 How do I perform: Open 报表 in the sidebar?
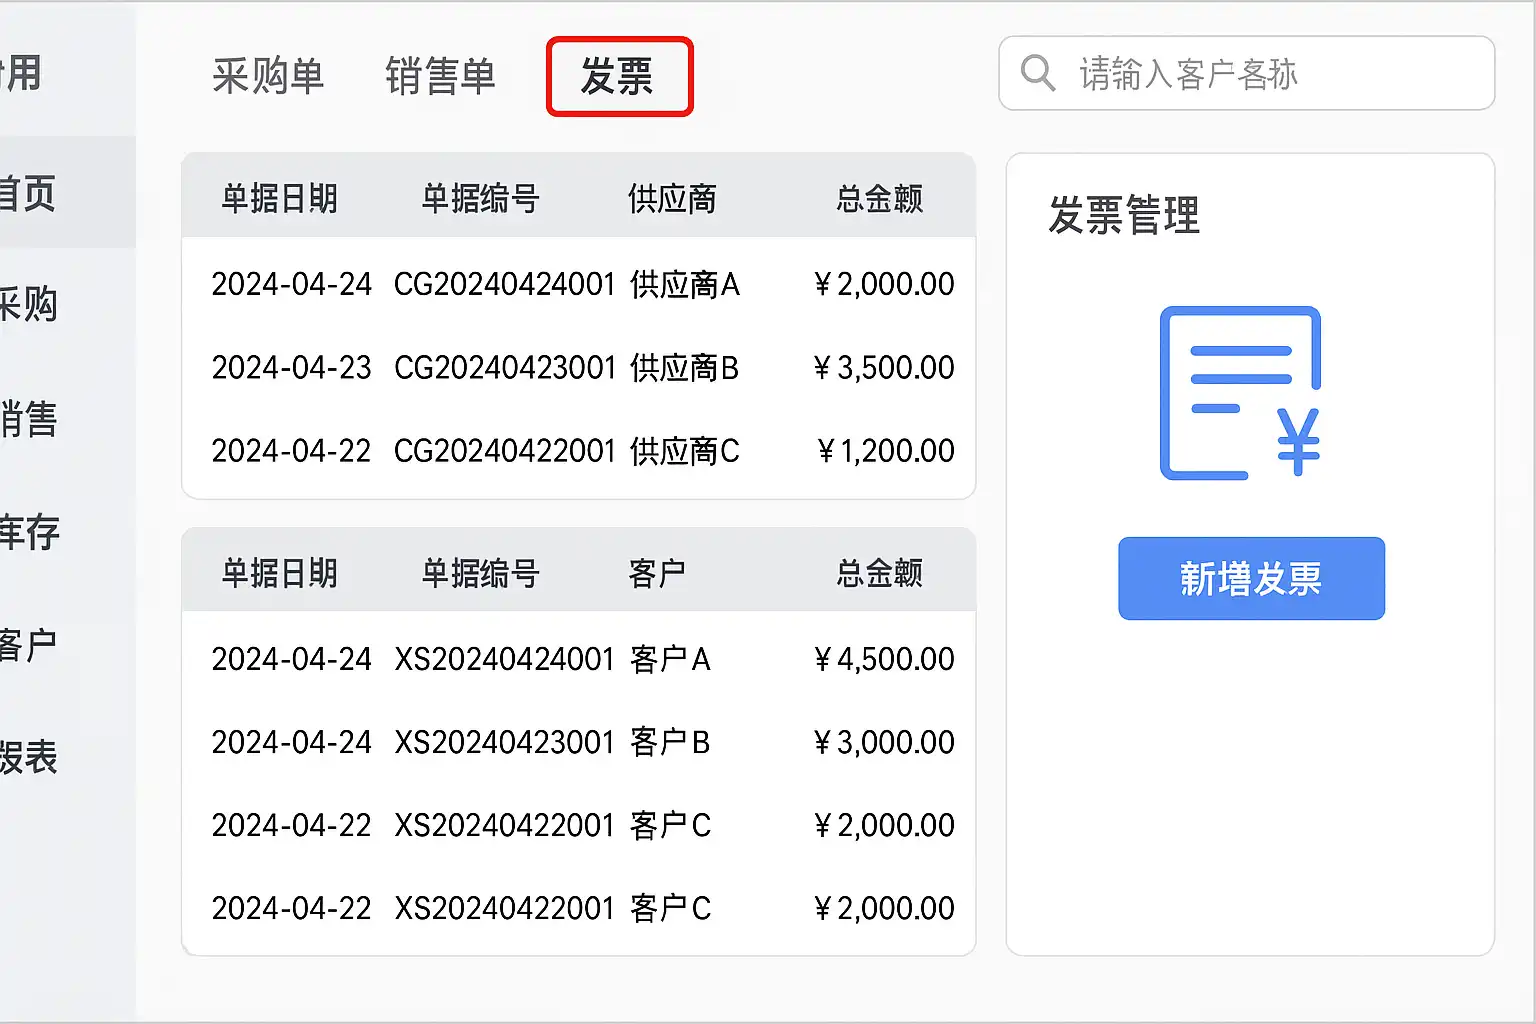(30, 758)
